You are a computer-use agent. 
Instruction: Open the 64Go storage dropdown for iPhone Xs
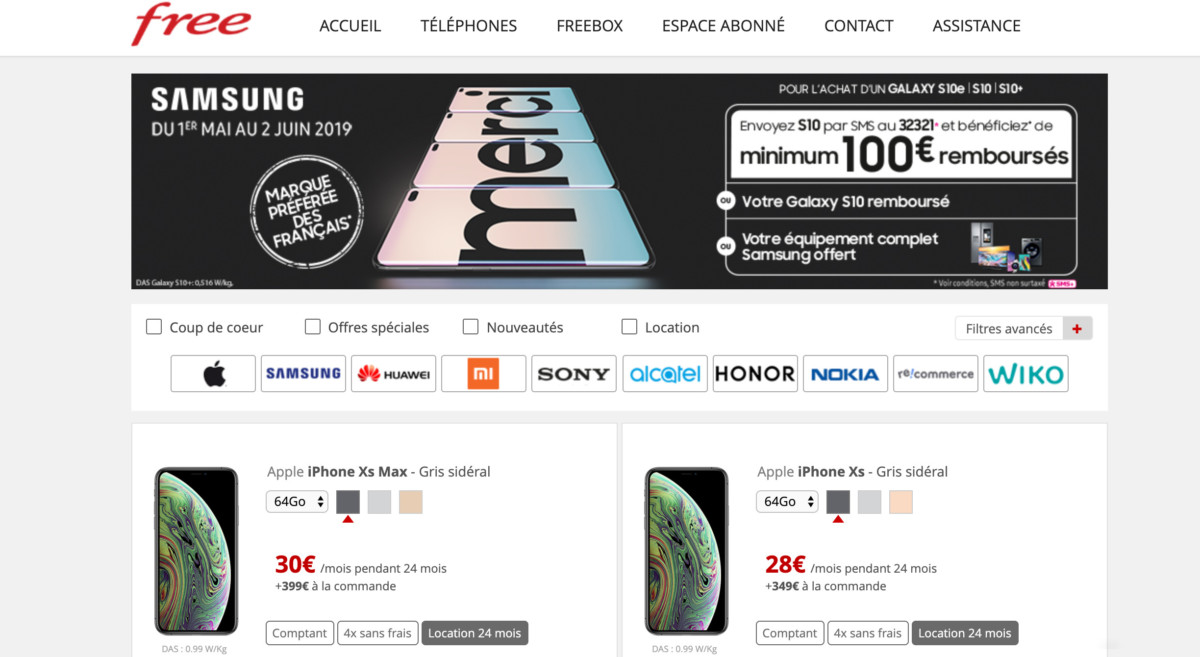click(788, 502)
